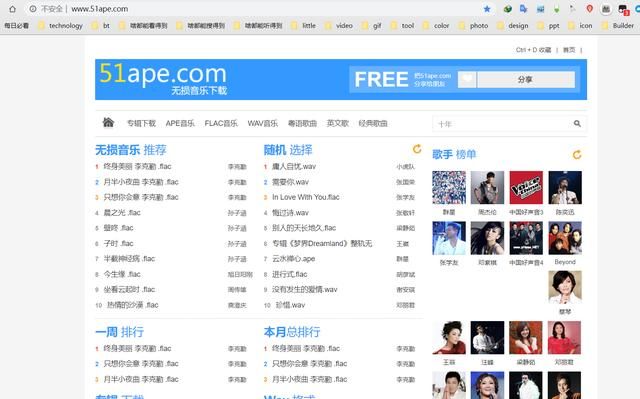
Task: Open the APE音乐 nav item
Action: coord(180,123)
